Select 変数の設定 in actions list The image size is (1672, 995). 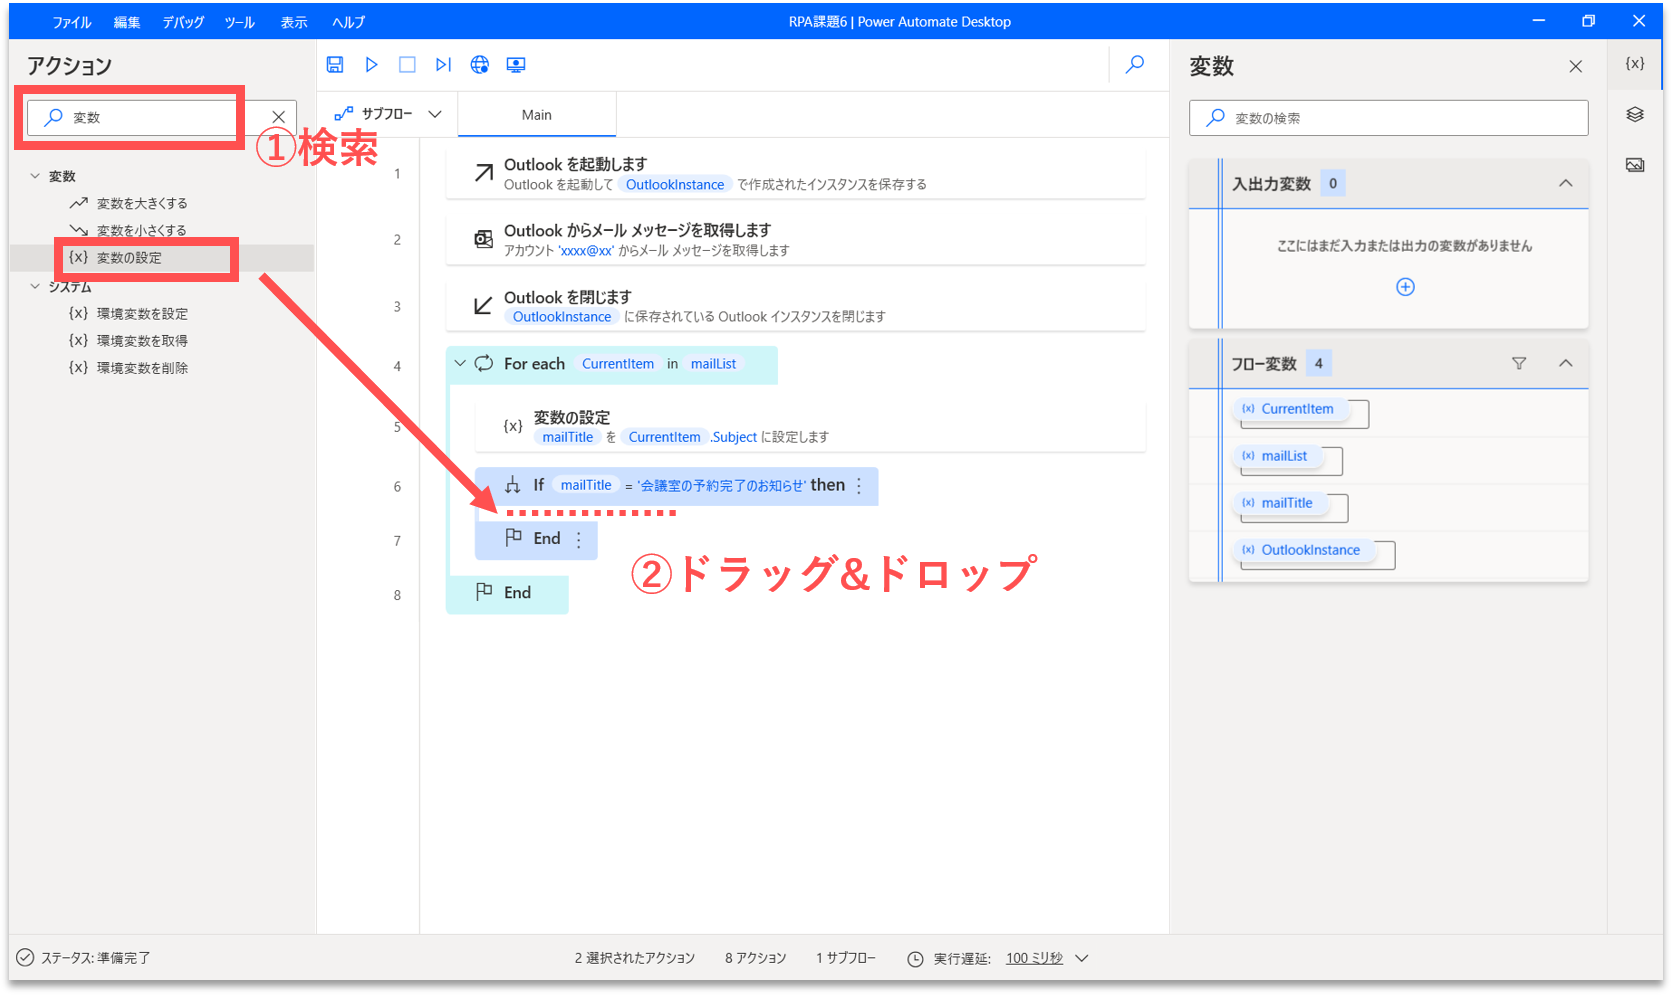tap(129, 258)
